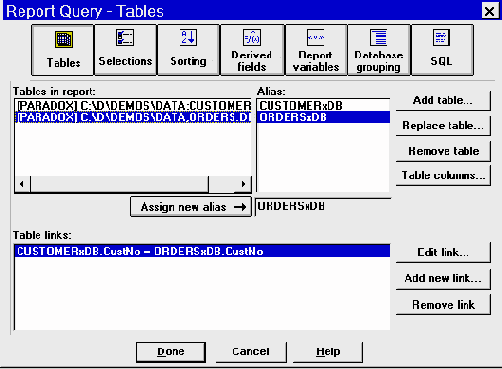
Task: Select the CustNo table link row
Action: pos(202,251)
